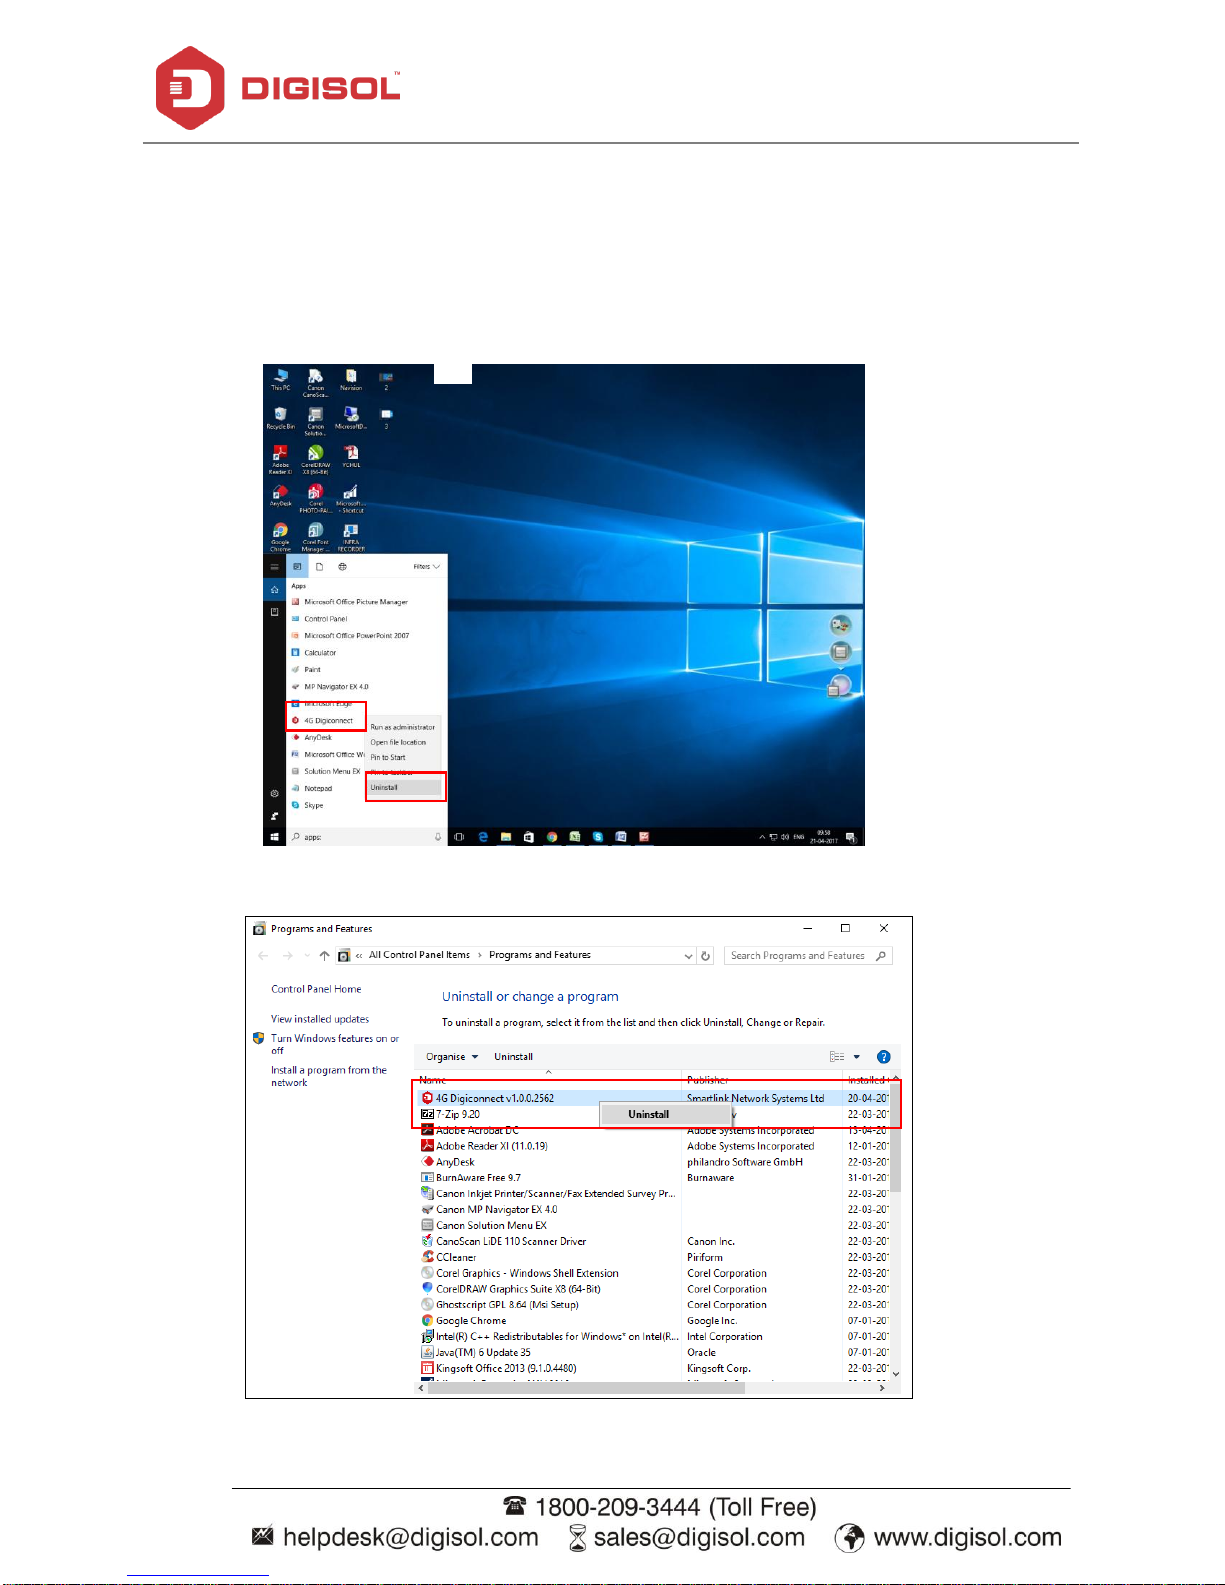Viewport: 1225px width, 1585px height.
Task: Click the refresh button beside address bar
Action: point(706,956)
